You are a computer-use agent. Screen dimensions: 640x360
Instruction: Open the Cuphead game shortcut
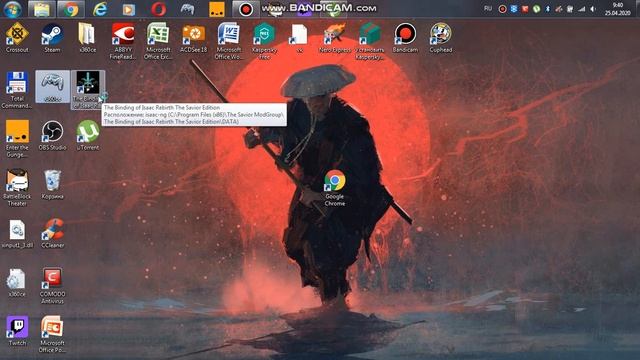440,38
